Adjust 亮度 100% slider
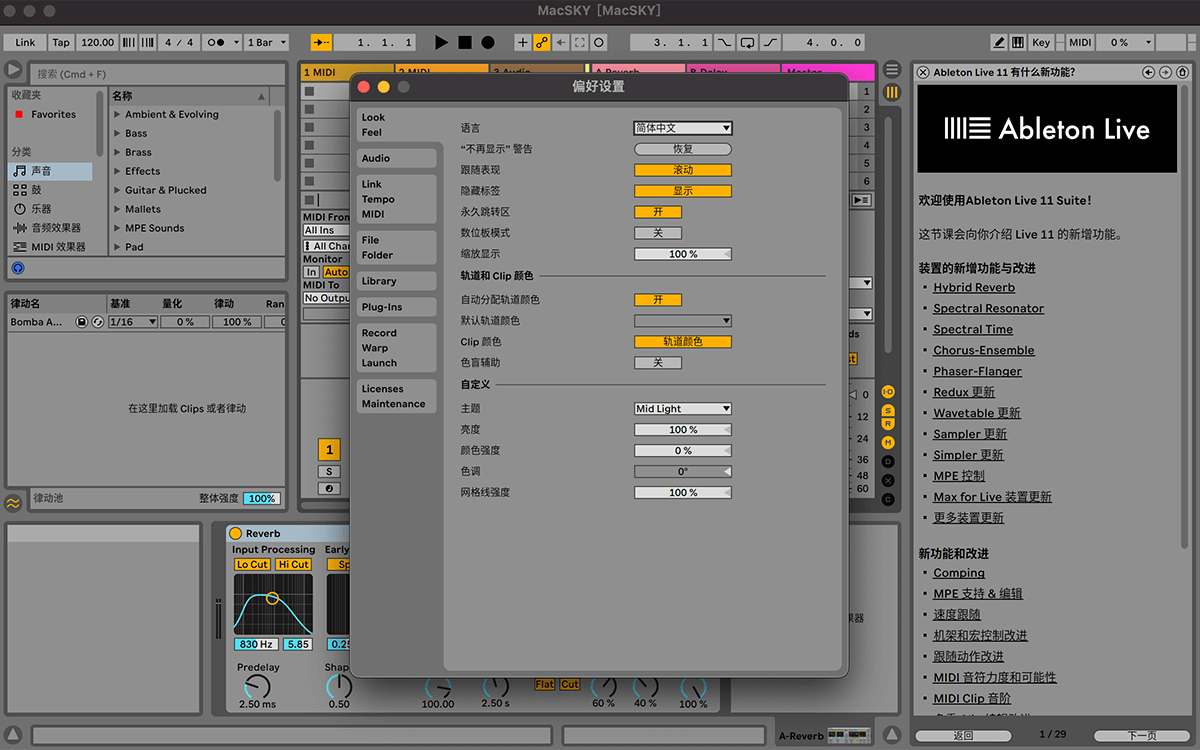Screen dimensions: 1200x750 683,430
